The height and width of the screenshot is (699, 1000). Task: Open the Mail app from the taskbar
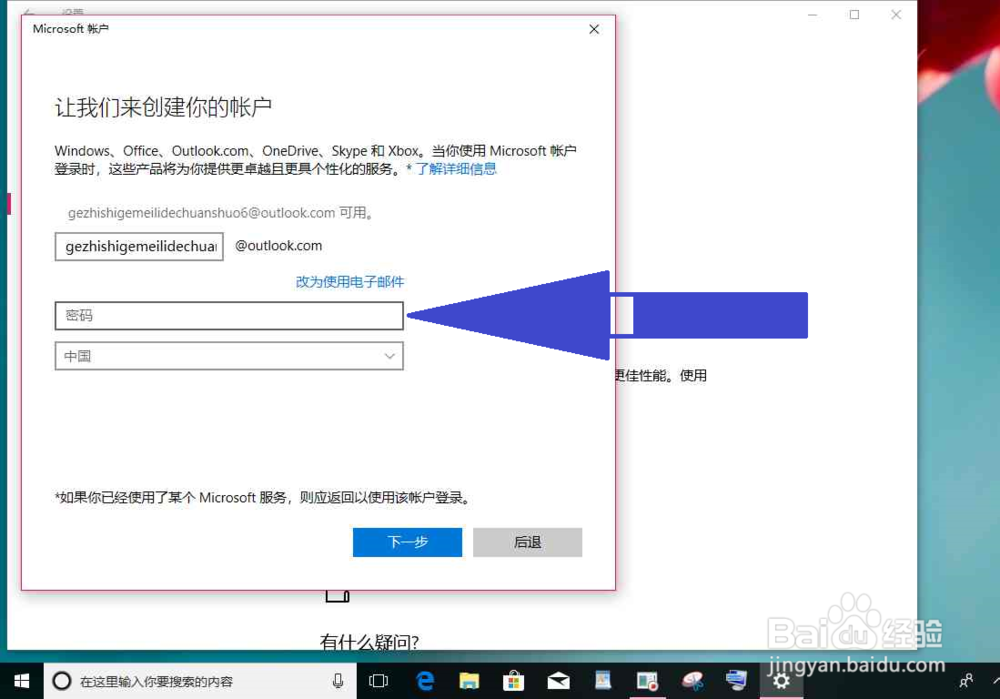[558, 681]
